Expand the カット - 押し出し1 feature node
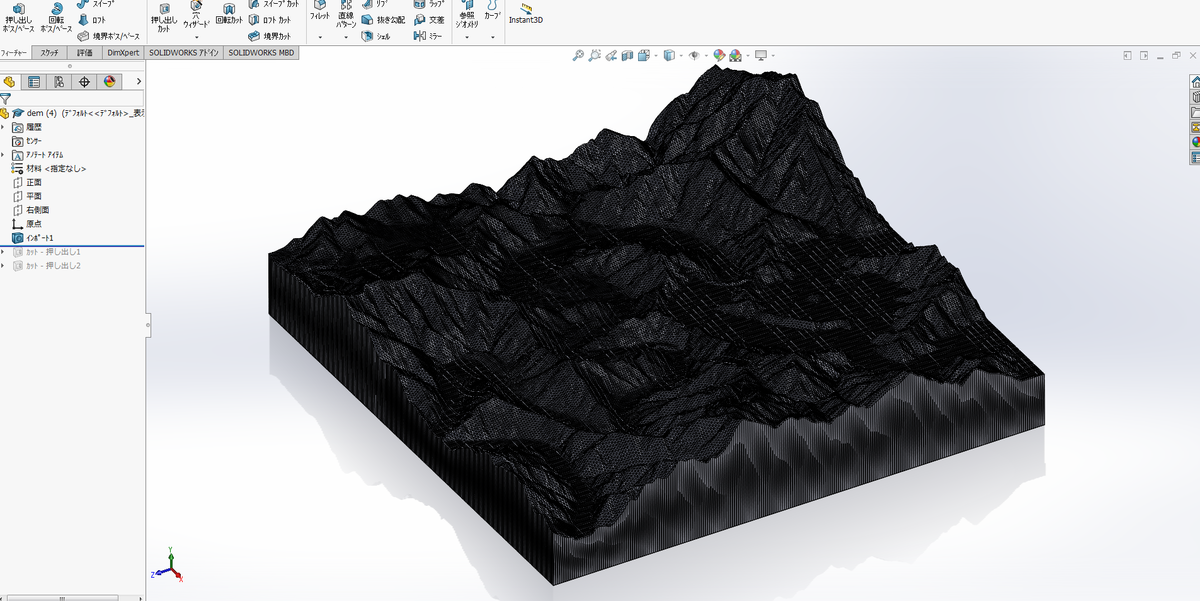The height and width of the screenshot is (601, 1200). point(3,252)
